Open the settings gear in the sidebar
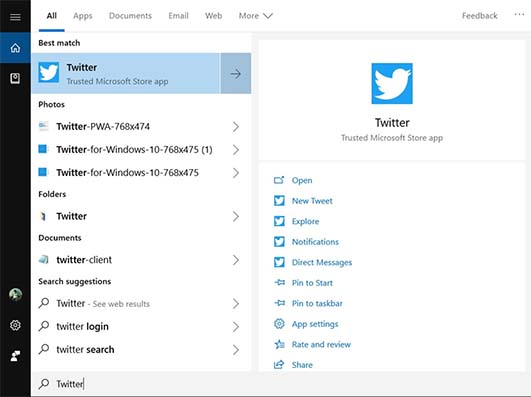Viewport: 531px width, 397px height. 15,325
